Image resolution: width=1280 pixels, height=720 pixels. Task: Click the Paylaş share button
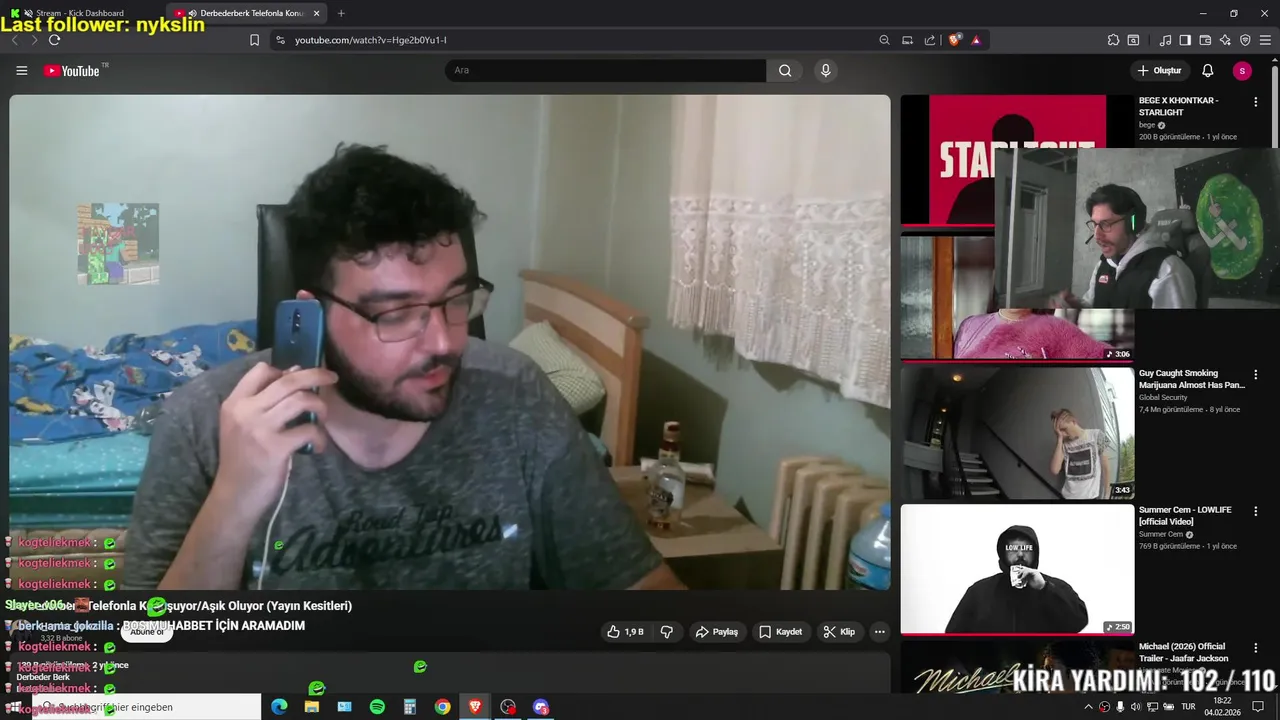point(716,632)
